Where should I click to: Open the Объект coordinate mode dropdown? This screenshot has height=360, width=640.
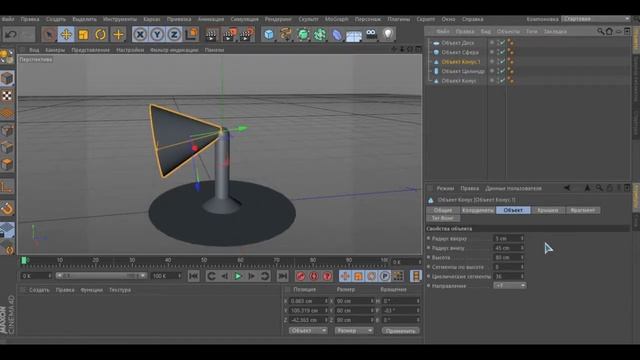pos(308,331)
